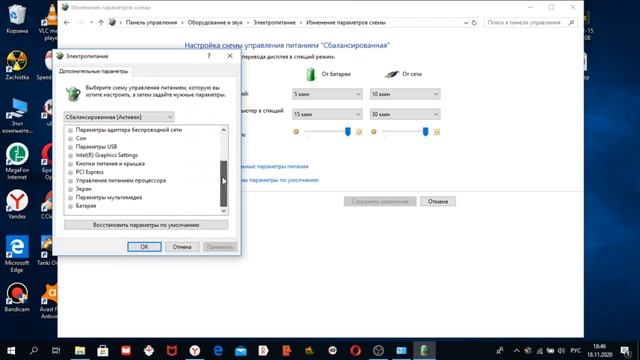Click the tree scrollbar up arrow
This screenshot has width=640, height=360.
[x=223, y=130]
